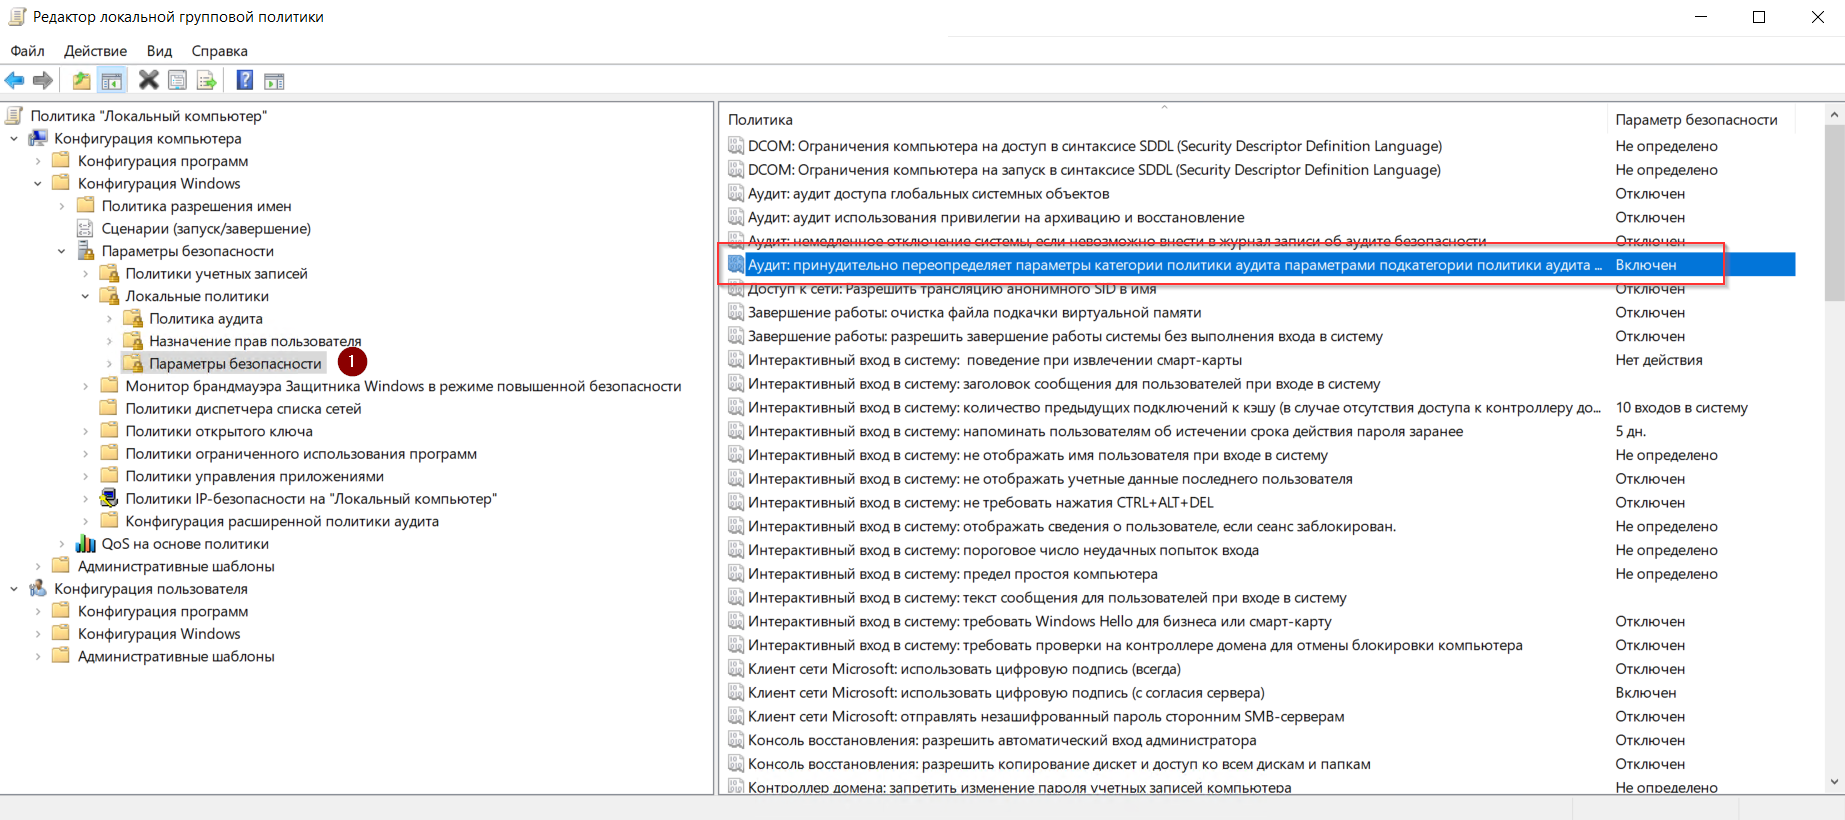Toggle the show/hide console tree icon
1845x820 pixels.
tap(112, 81)
